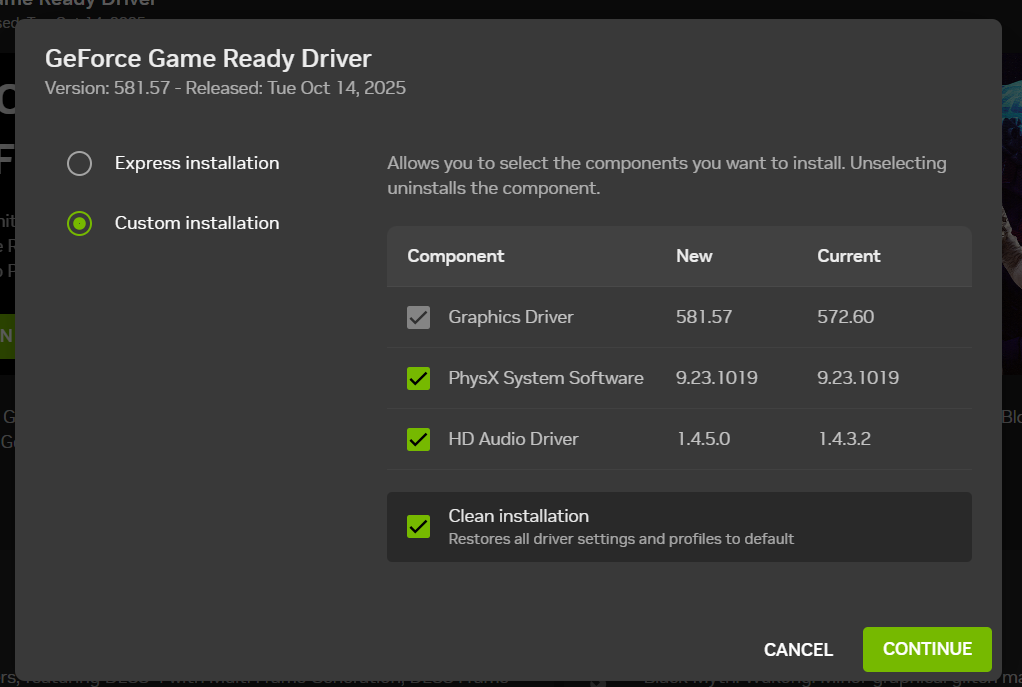This screenshot has height=687, width=1022.
Task: Click HD Audio Driver current version 1.4.3.2
Action: point(845,439)
